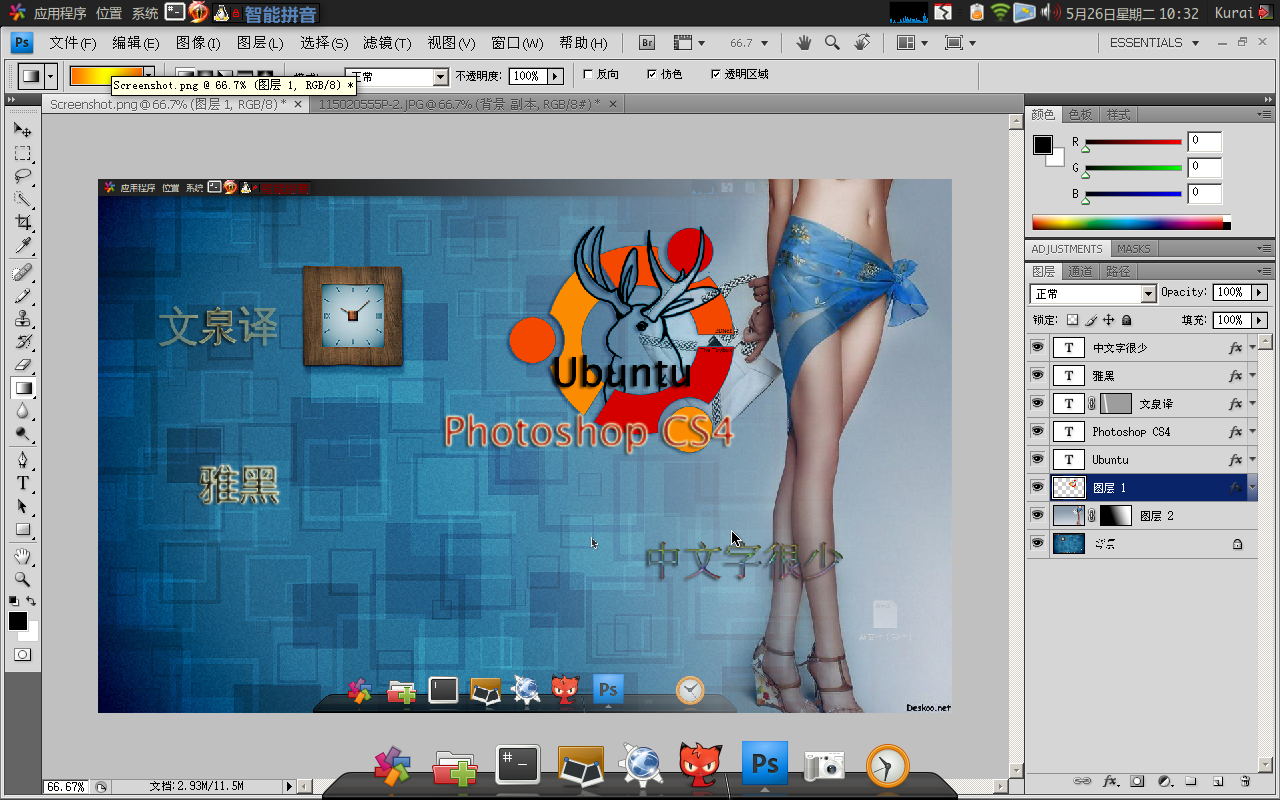The image size is (1280, 800).
Task: Select the Move tool
Action: point(22,130)
